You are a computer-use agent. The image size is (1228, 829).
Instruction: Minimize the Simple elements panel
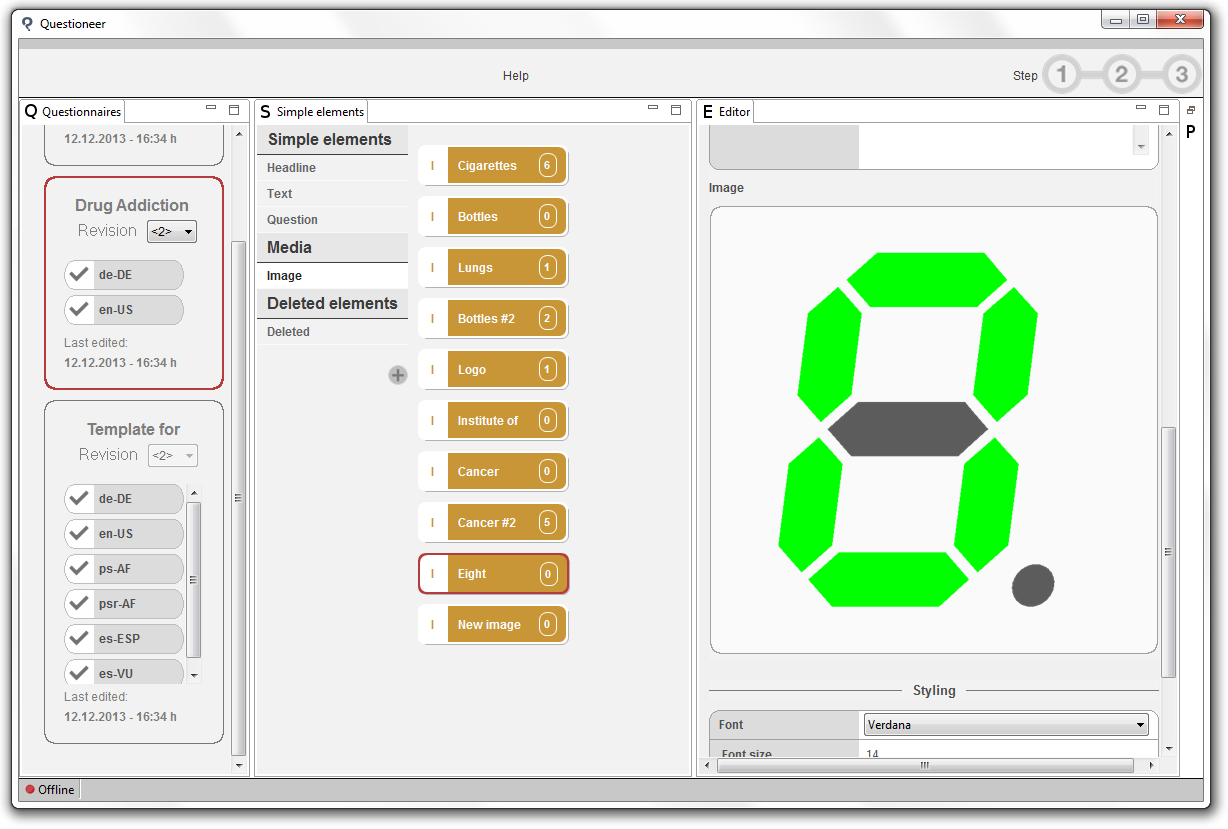(653, 109)
